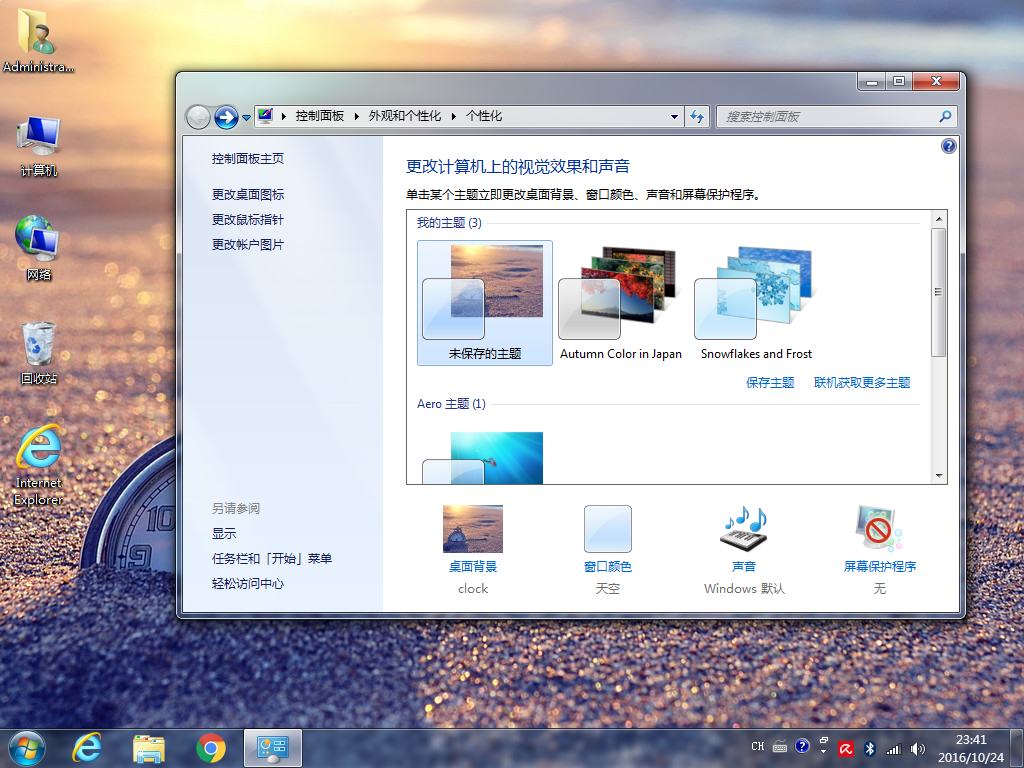Open recent pages dropdown next to forward arrow
The image size is (1024, 768).
click(x=246, y=118)
